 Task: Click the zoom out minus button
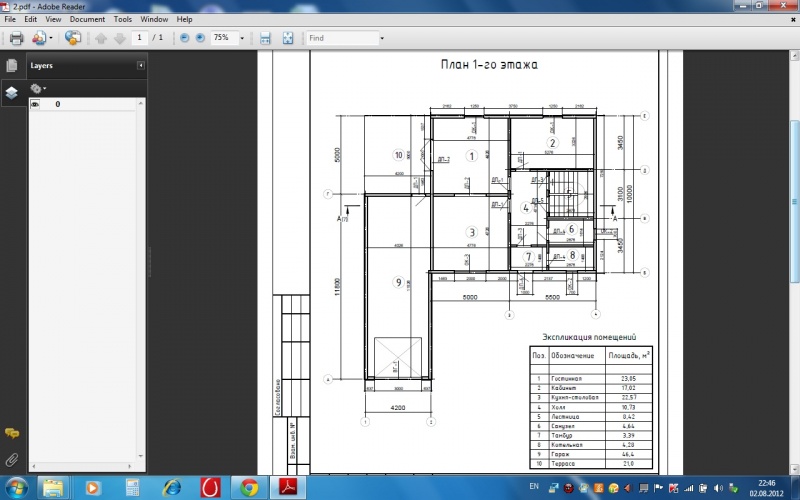coord(184,38)
